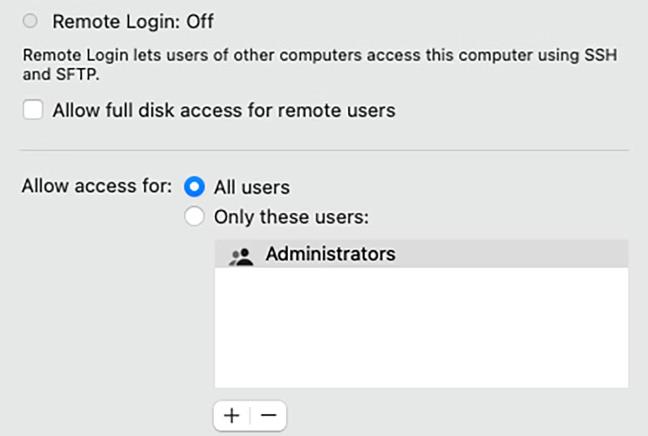This screenshot has width=648, height=436.
Task: Click blank space right of the Administrators entry
Action: [520, 255]
